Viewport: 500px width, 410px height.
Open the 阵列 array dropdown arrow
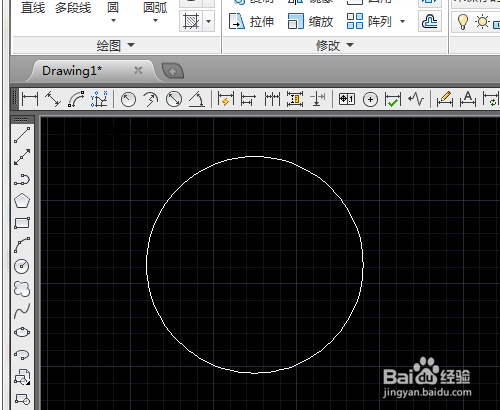click(x=402, y=22)
